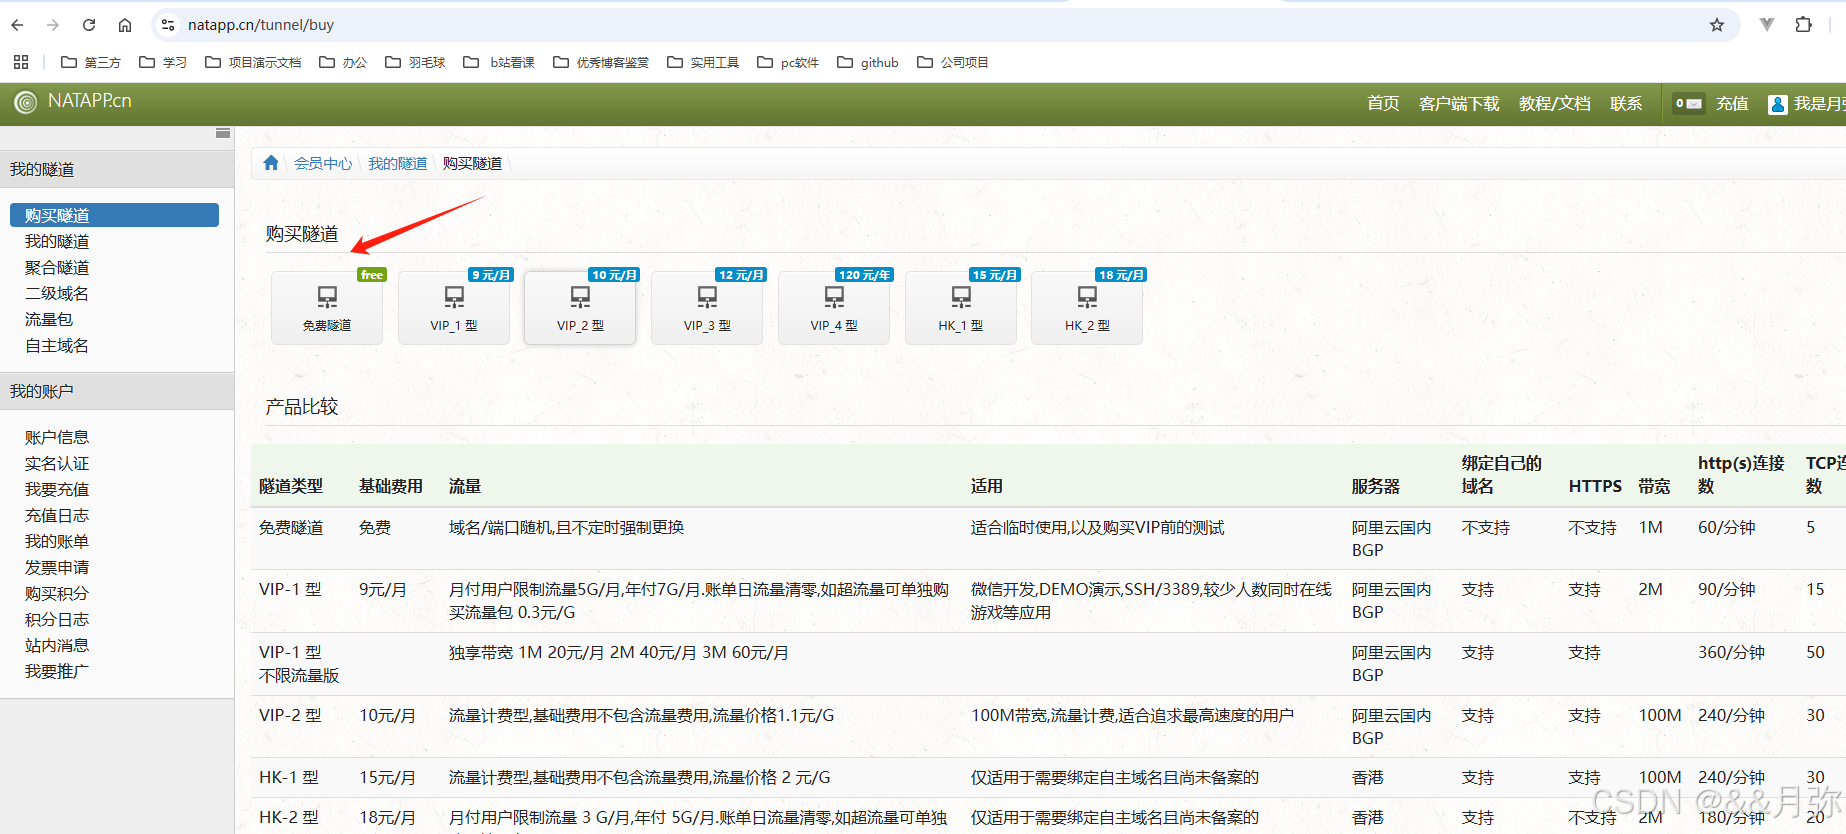Open 联系 in the top navigation

pos(1626,103)
